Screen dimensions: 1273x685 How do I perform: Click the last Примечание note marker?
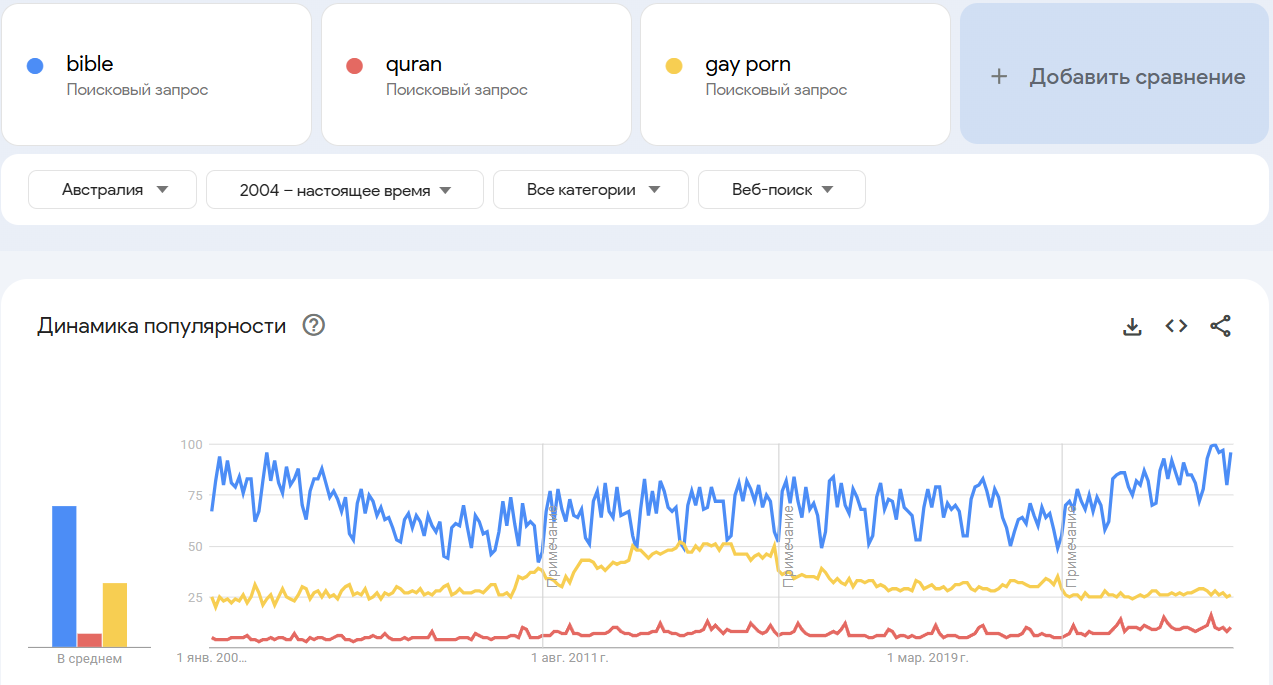pyautogui.click(x=1071, y=545)
